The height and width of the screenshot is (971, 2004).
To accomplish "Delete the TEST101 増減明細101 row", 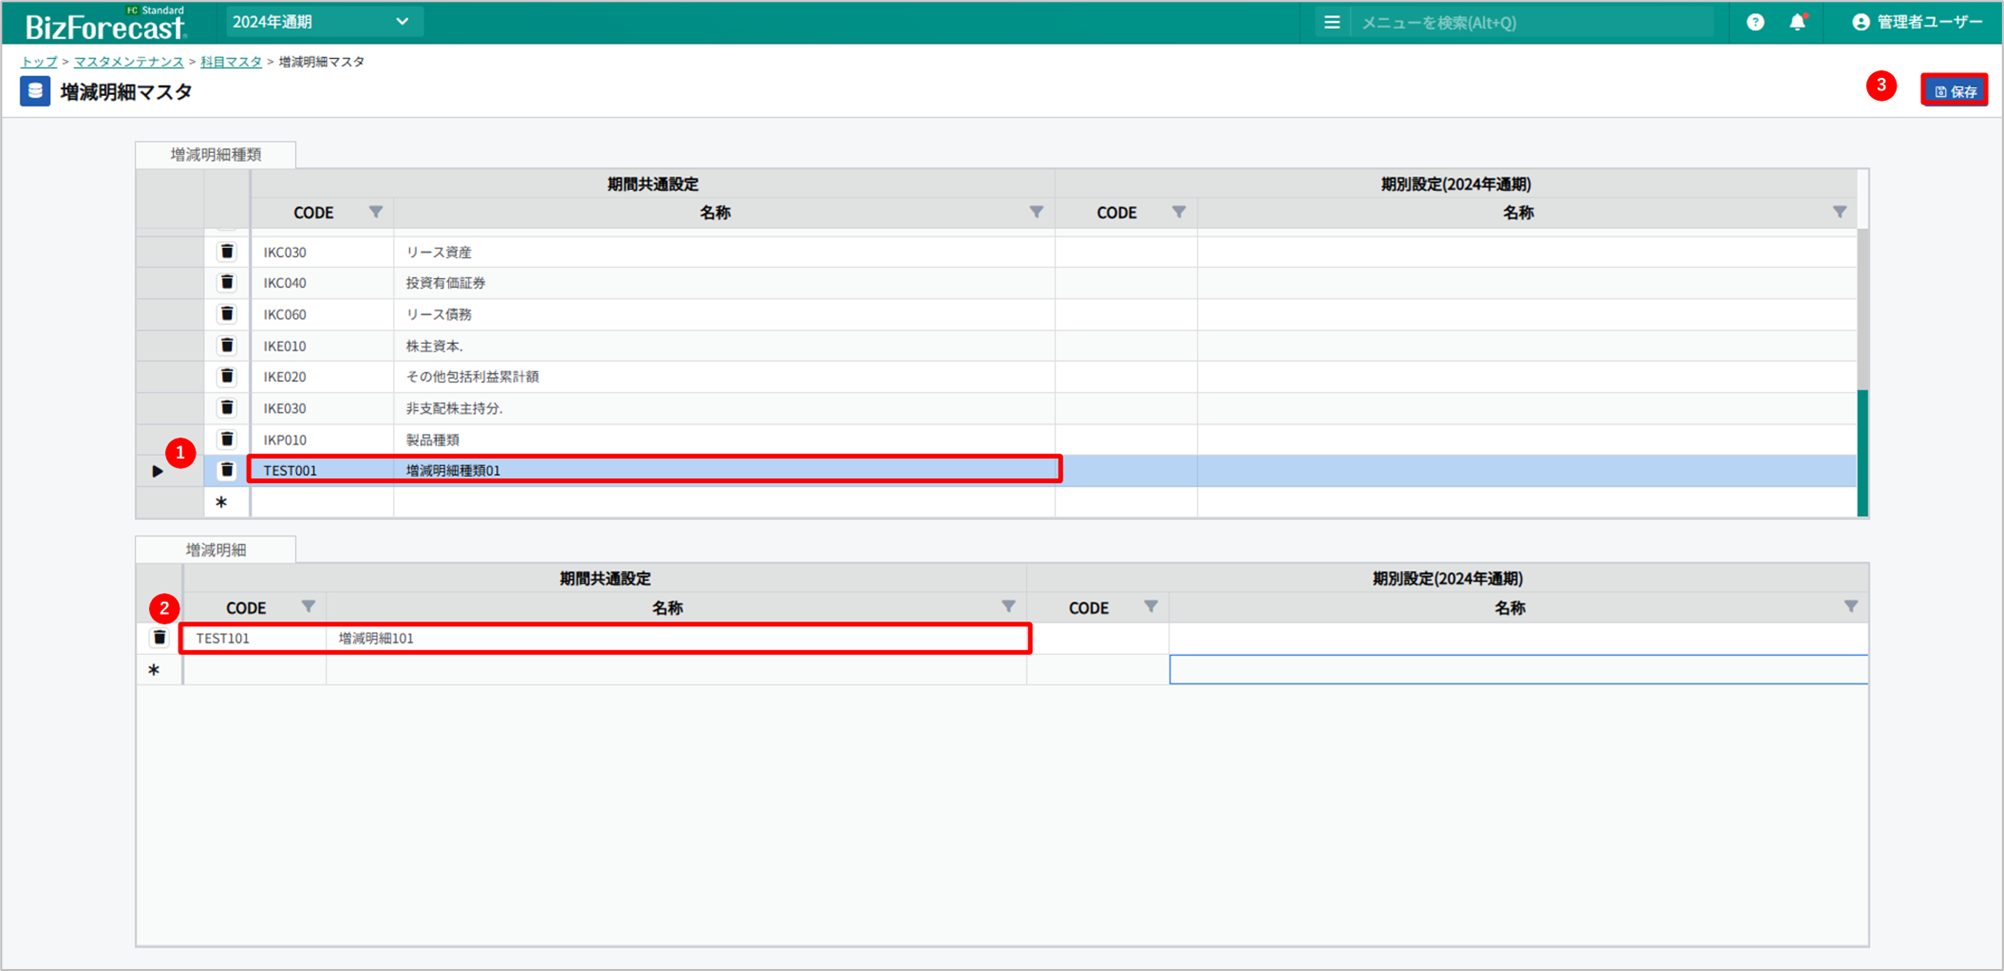I will click(x=159, y=638).
